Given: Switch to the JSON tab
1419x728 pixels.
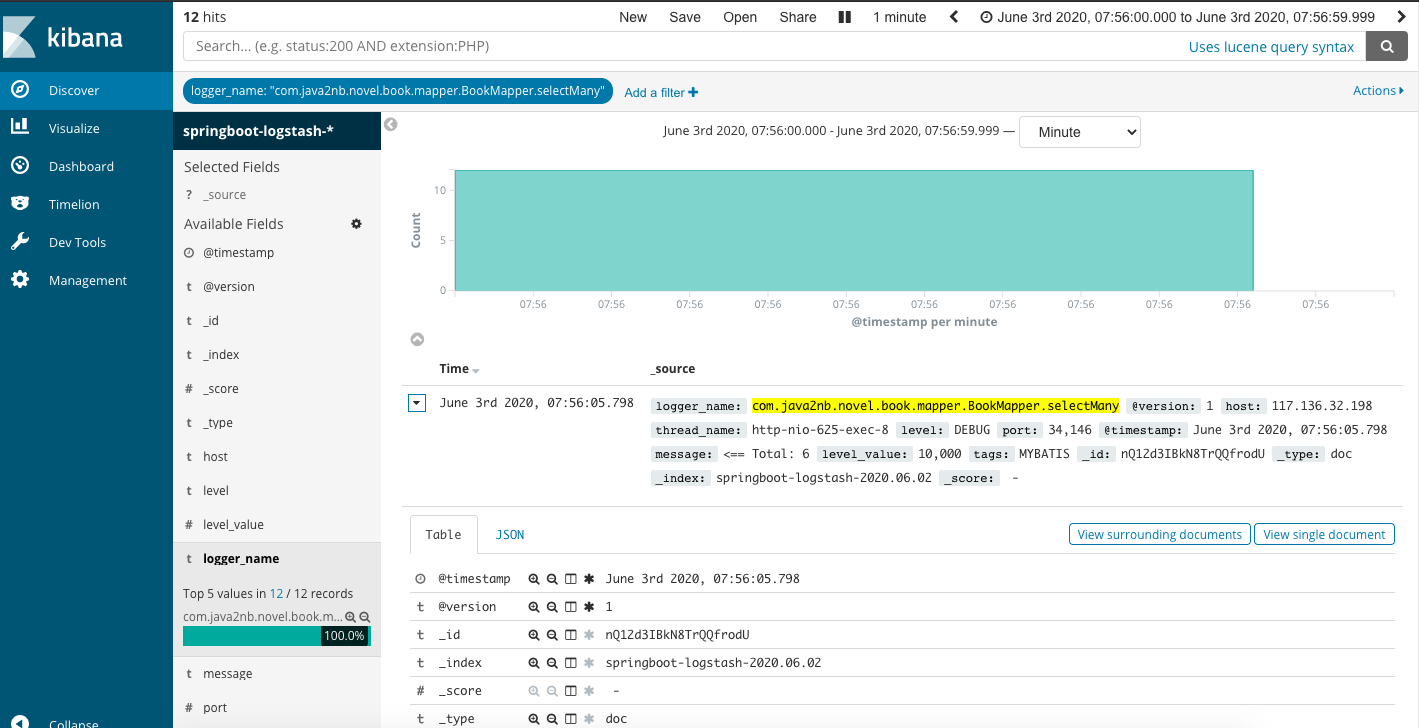Looking at the screenshot, I should coord(510,535).
